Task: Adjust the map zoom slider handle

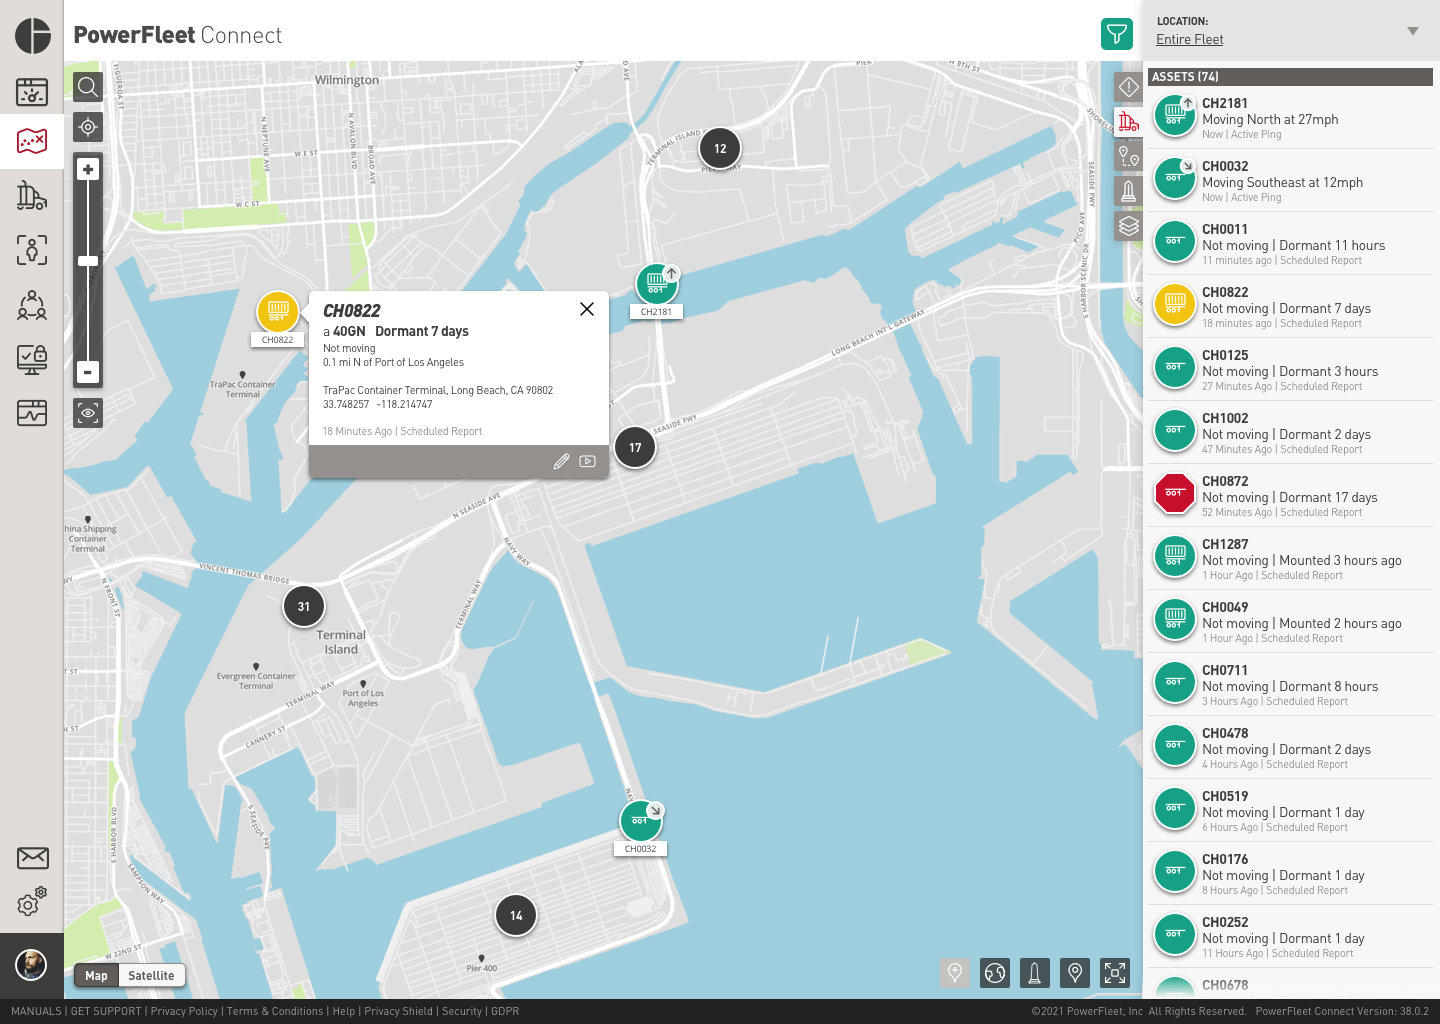Action: pyautogui.click(x=88, y=261)
